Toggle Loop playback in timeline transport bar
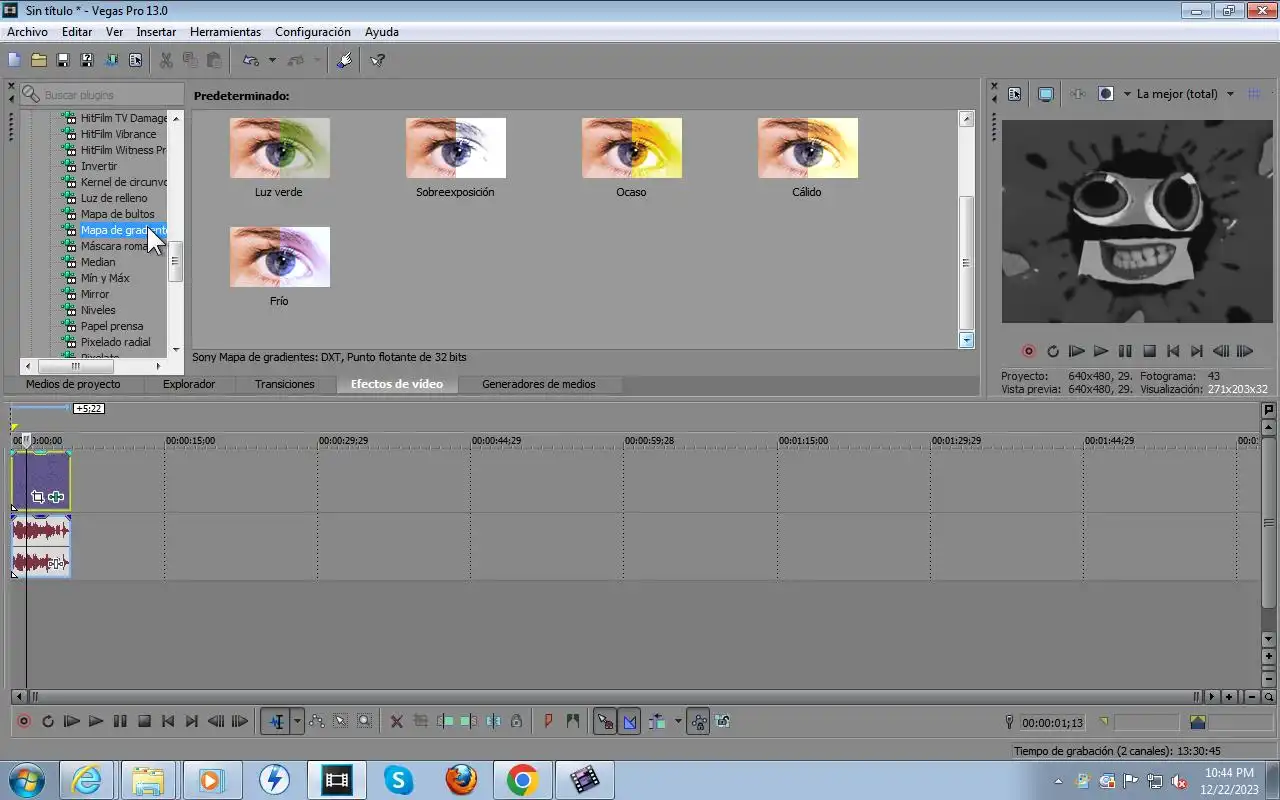Screen dimensions: 1280x800 [x=47, y=721]
